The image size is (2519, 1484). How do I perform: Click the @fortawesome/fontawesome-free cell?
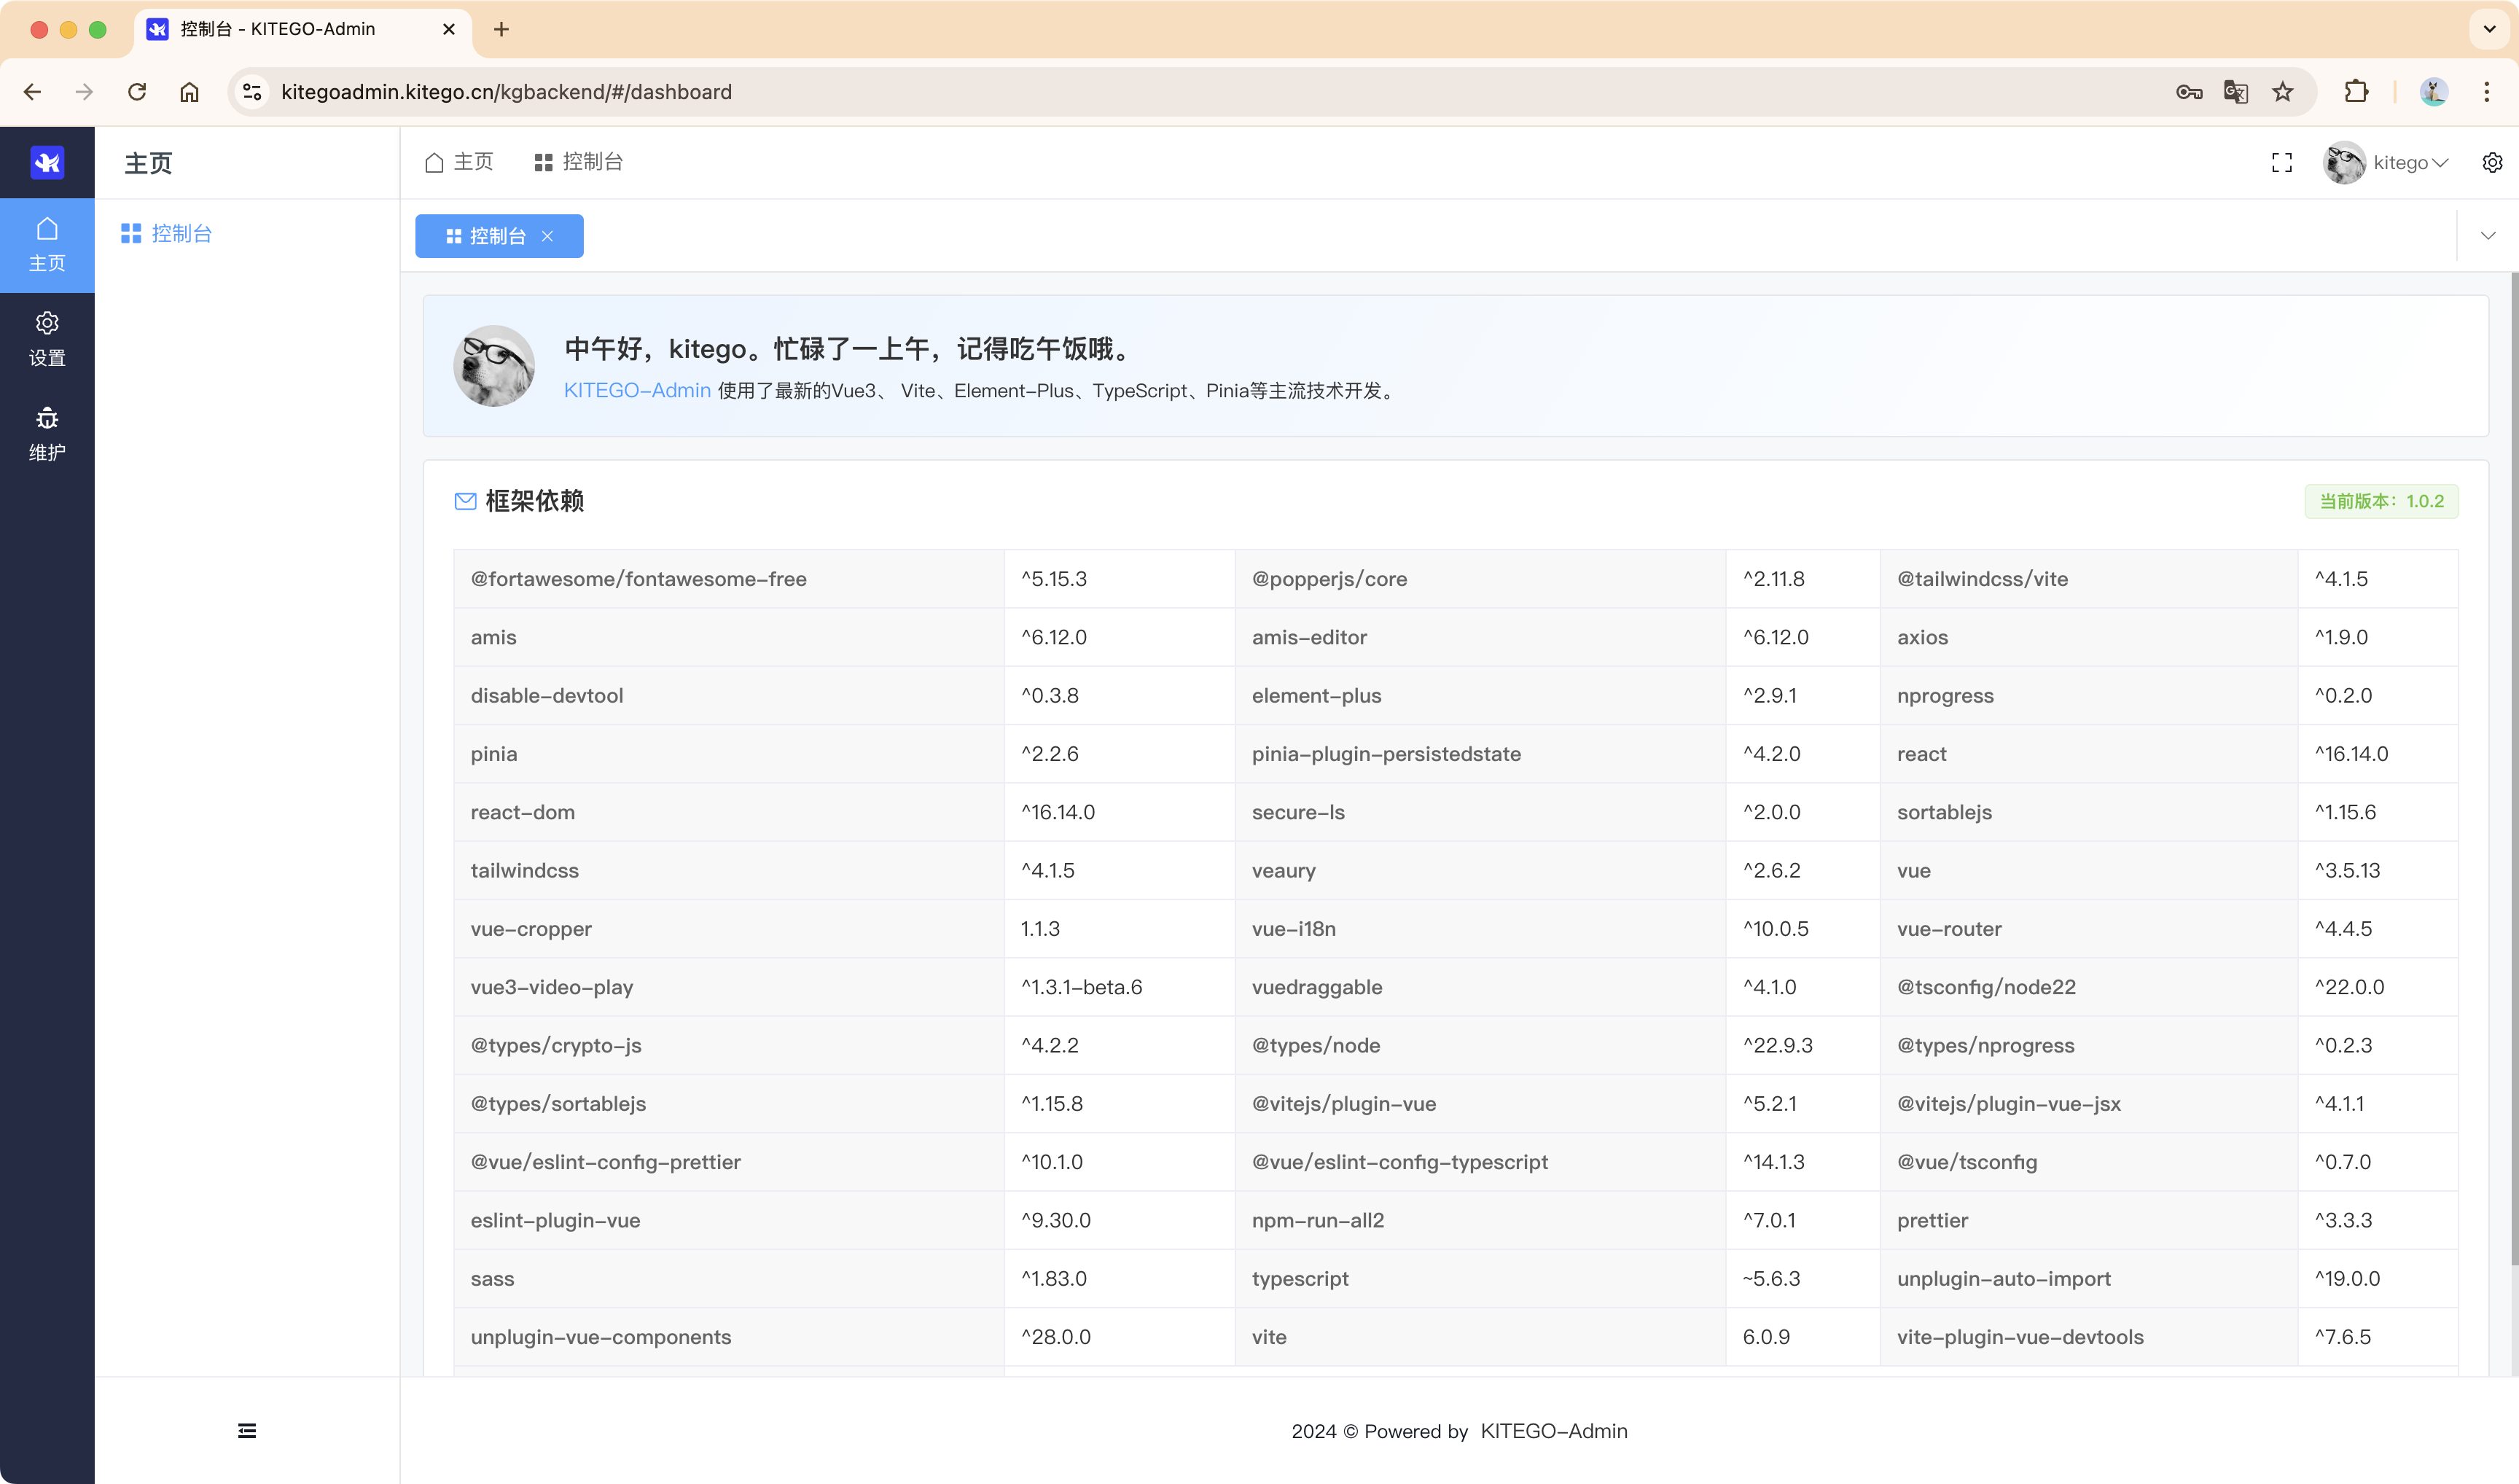click(x=729, y=578)
